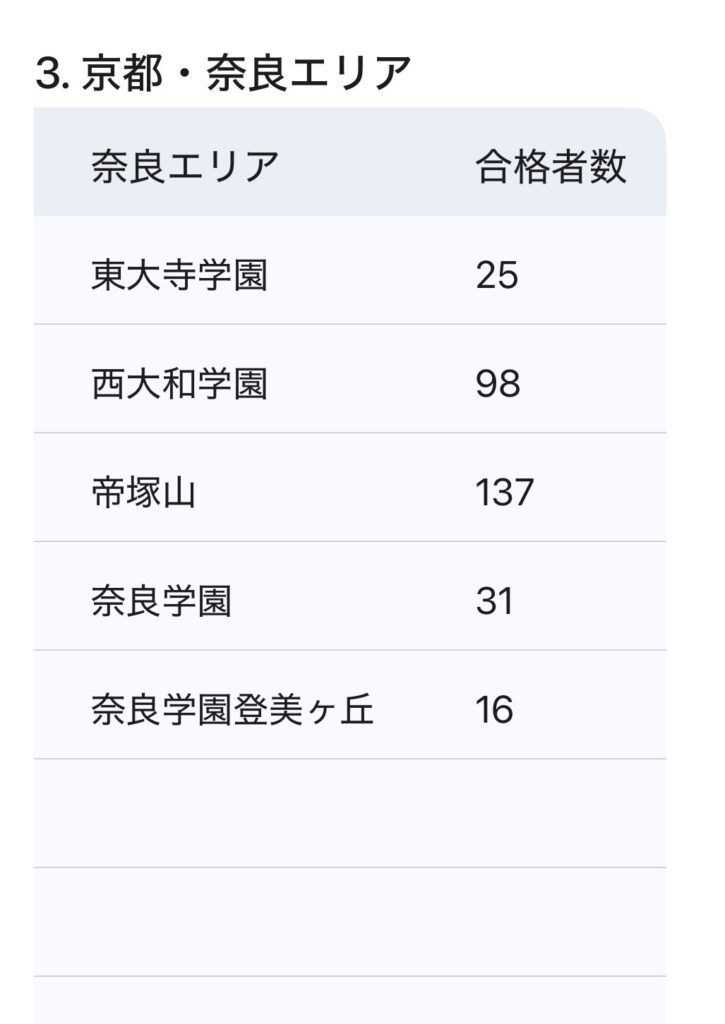Click the second empty row's count cell
Screen dimensions: 725x1024
click(x=551, y=921)
